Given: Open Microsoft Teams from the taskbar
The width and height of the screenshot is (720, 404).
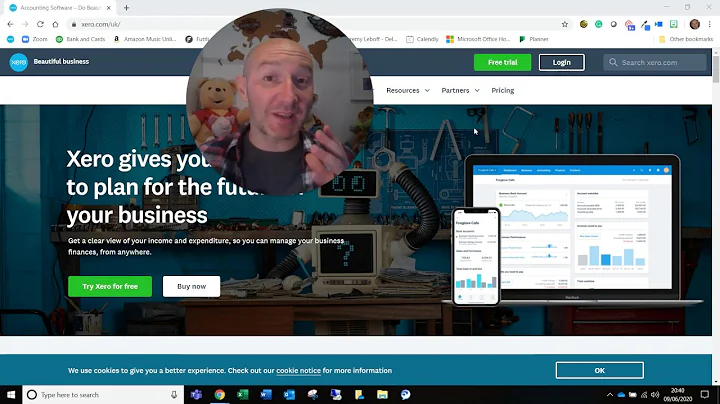Looking at the screenshot, I should [197, 394].
